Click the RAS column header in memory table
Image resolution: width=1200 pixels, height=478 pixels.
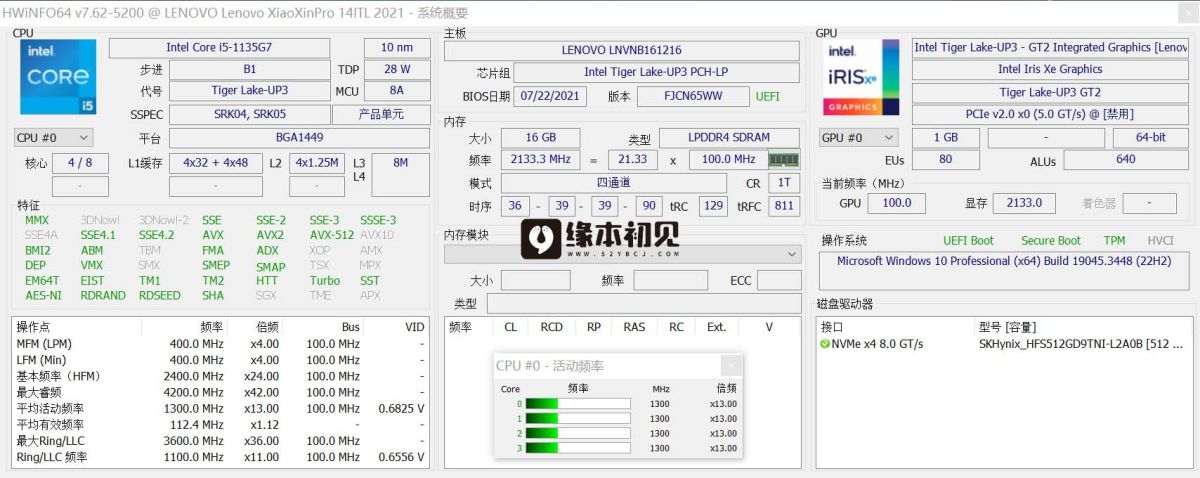point(634,327)
